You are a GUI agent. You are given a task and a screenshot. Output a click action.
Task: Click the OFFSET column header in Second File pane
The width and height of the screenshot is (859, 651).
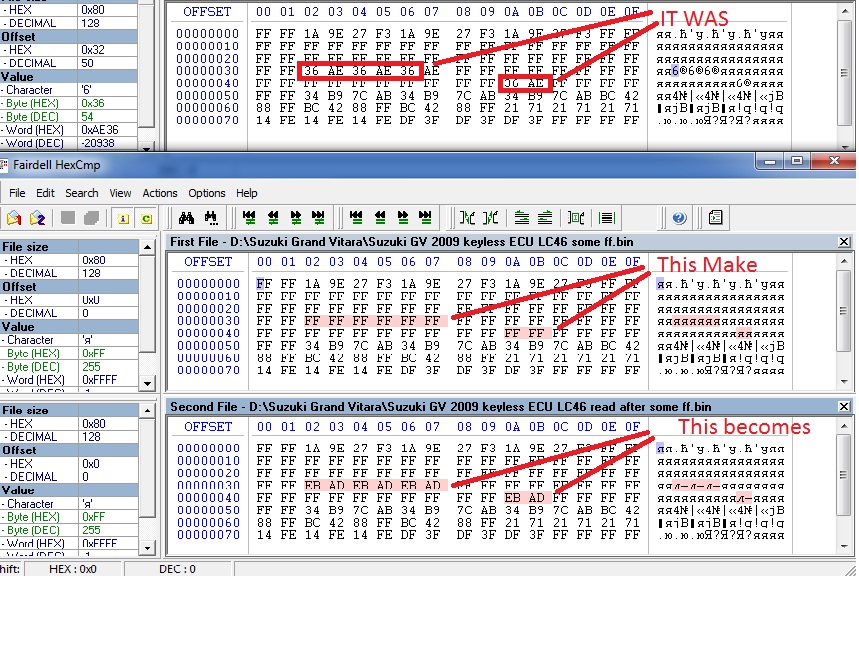208,426
